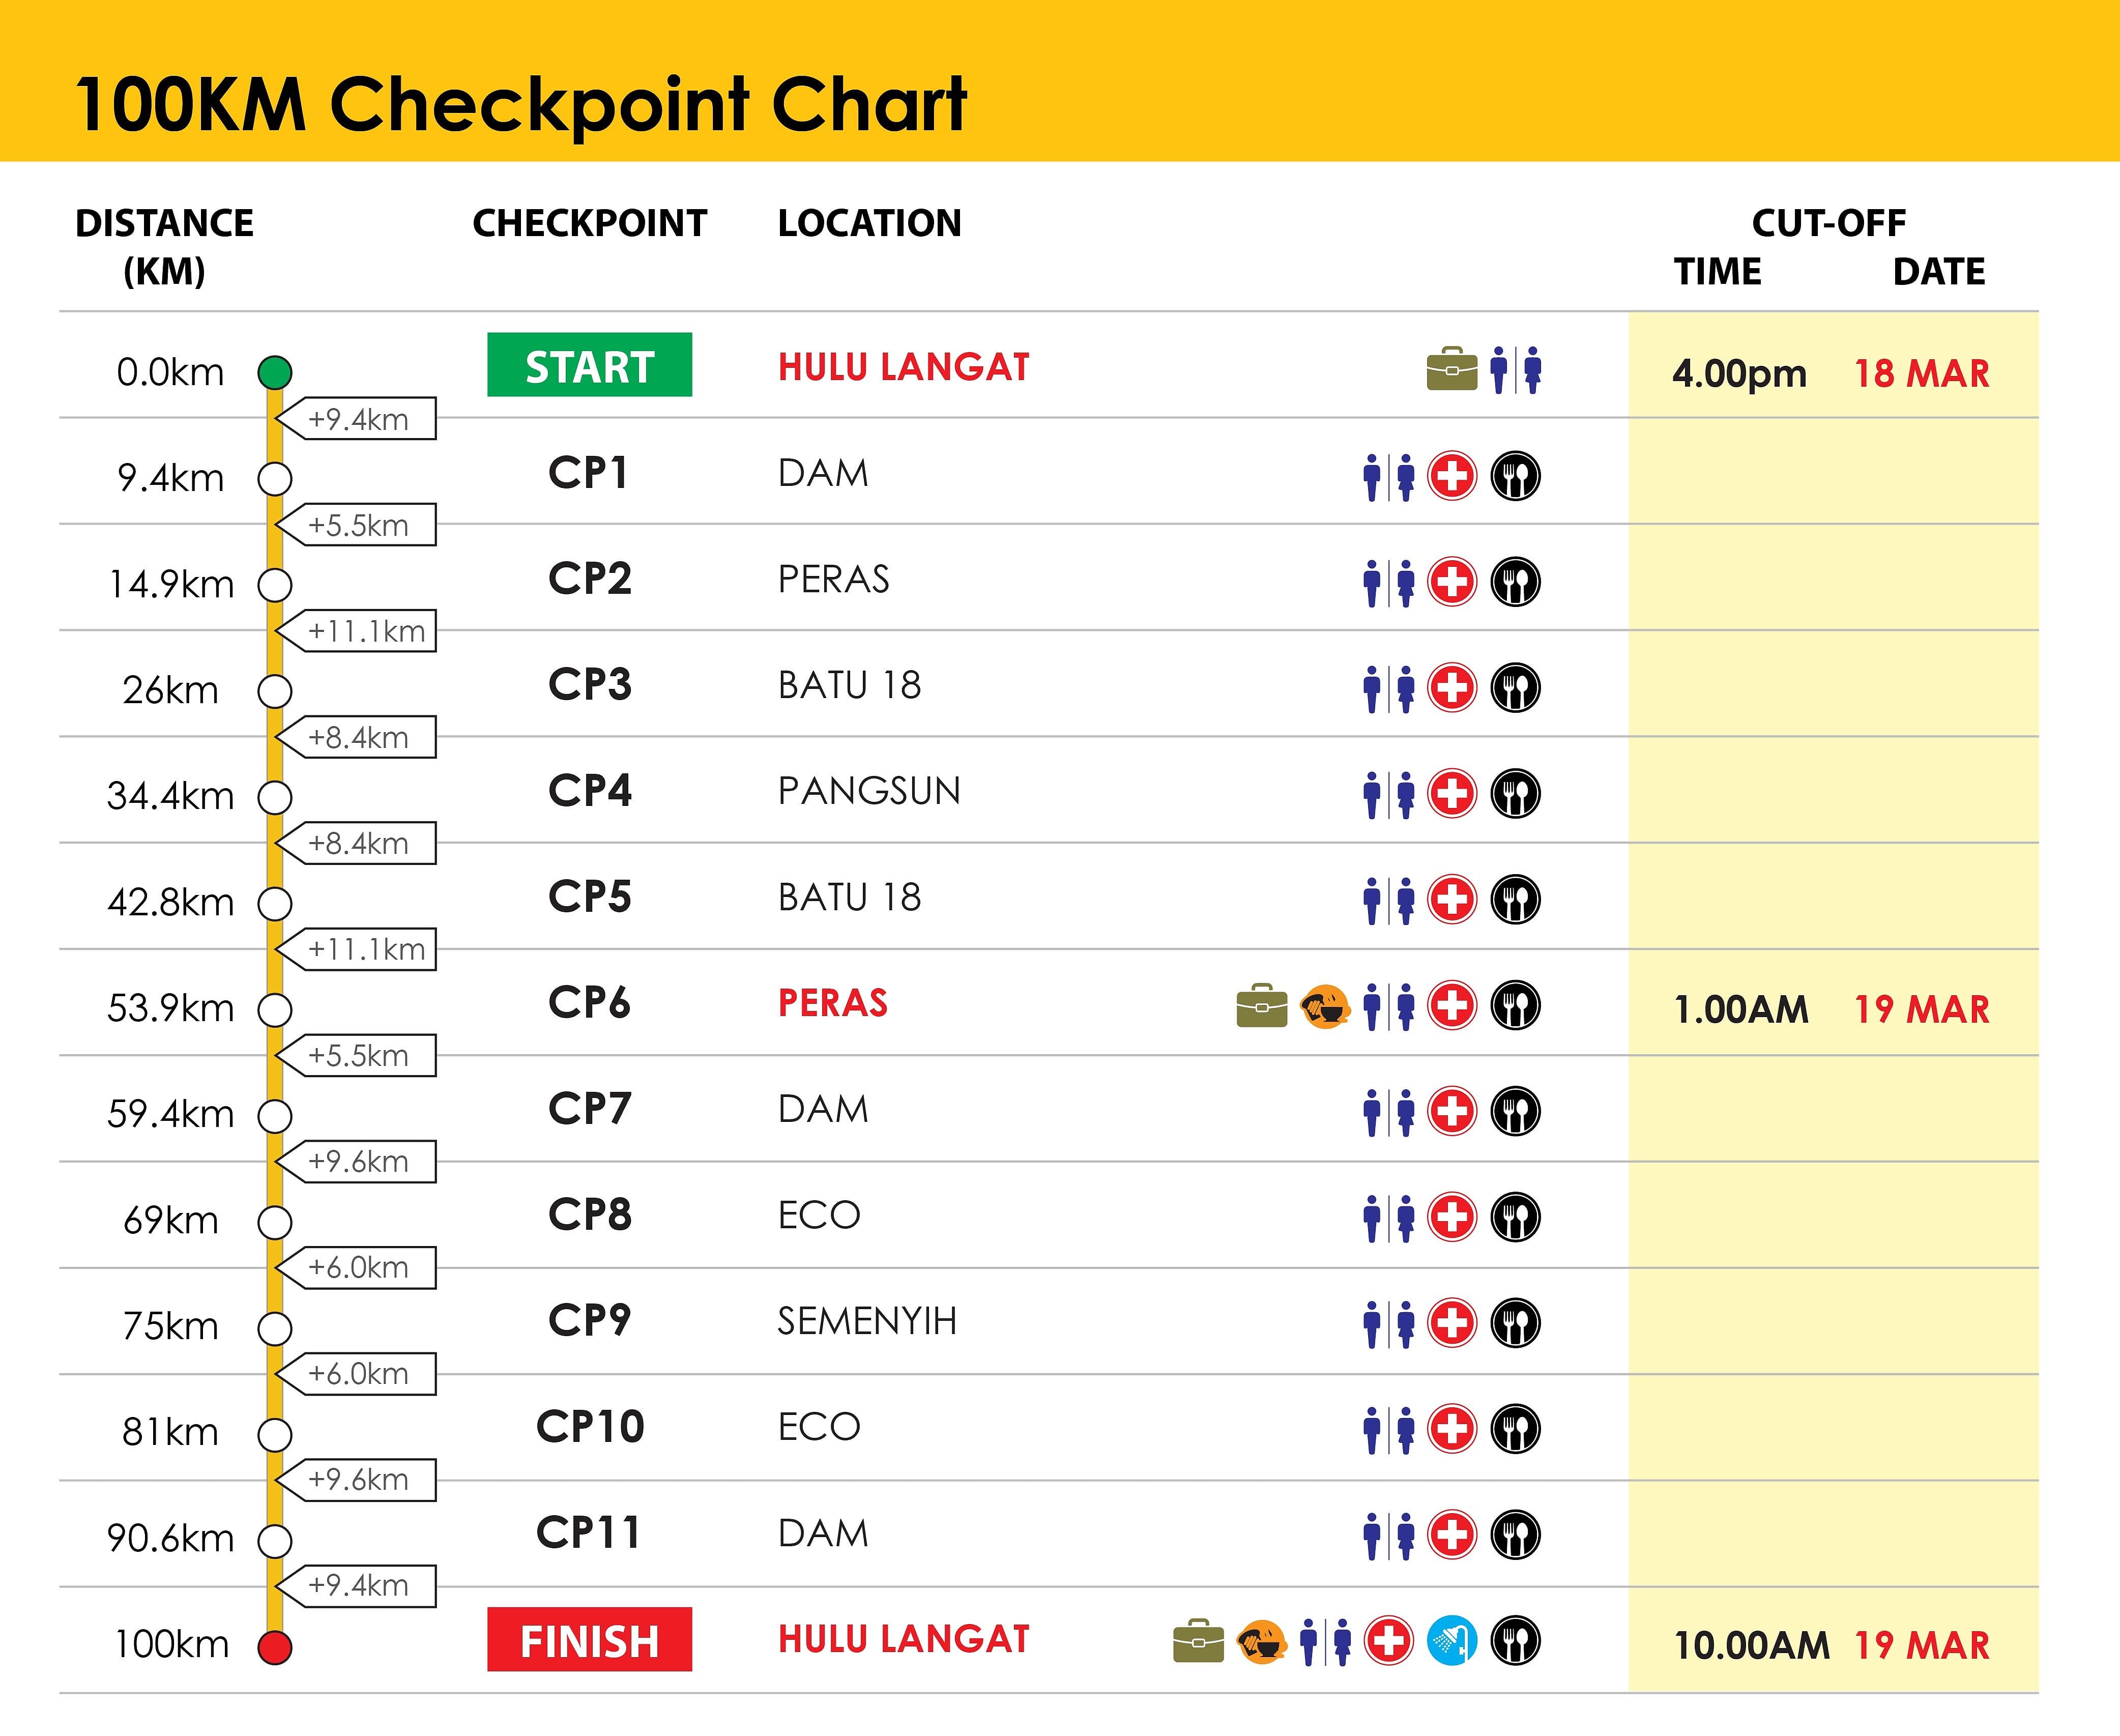
Task: Click the red FINISH label
Action: coord(589,1640)
